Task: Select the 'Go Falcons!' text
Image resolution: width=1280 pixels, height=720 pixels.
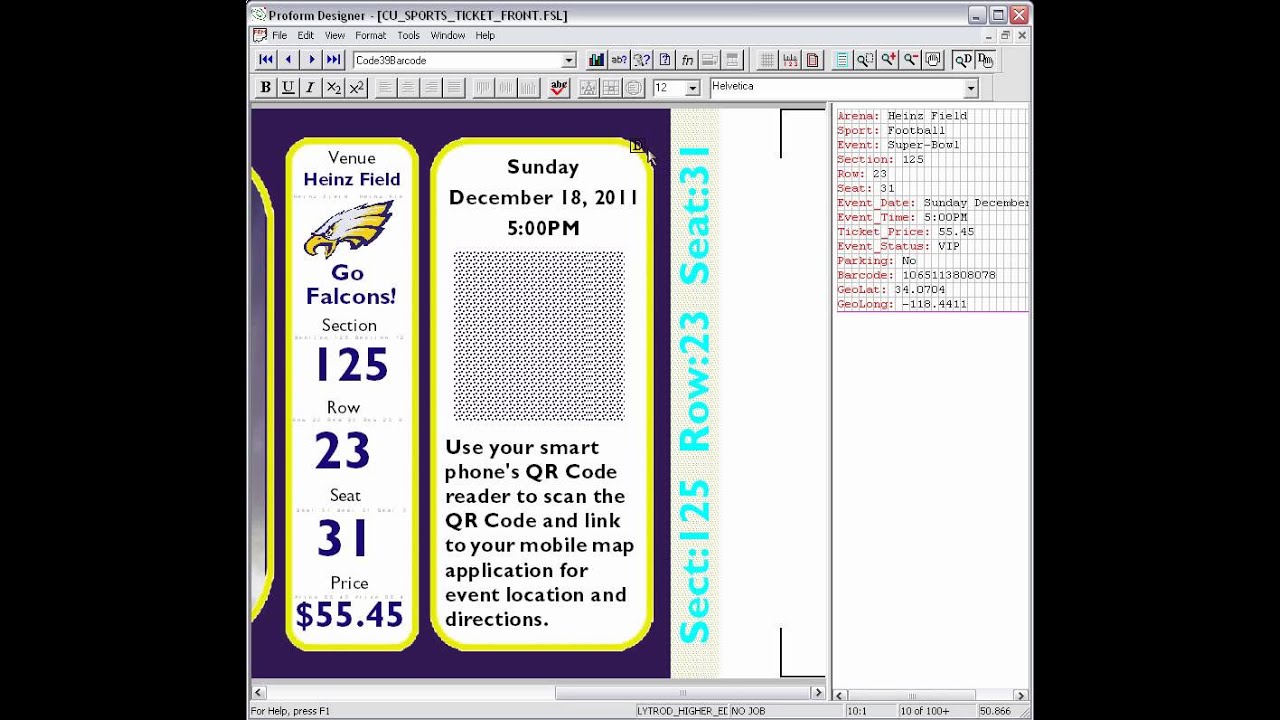Action: pyautogui.click(x=351, y=284)
